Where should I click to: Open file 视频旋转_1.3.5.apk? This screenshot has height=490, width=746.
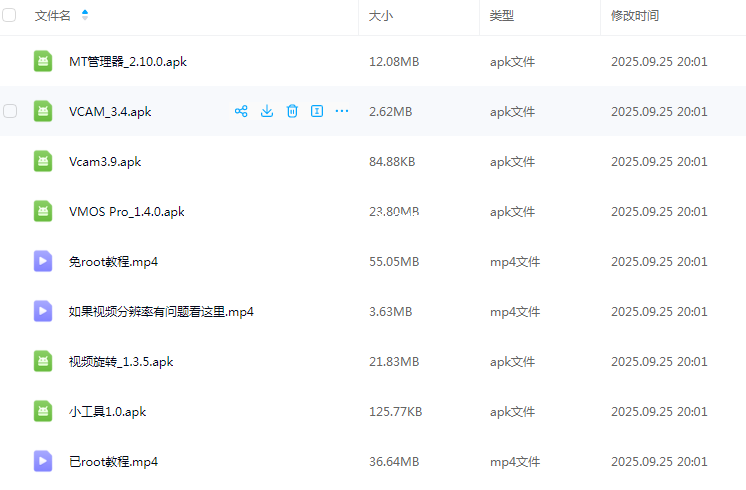[x=121, y=362]
